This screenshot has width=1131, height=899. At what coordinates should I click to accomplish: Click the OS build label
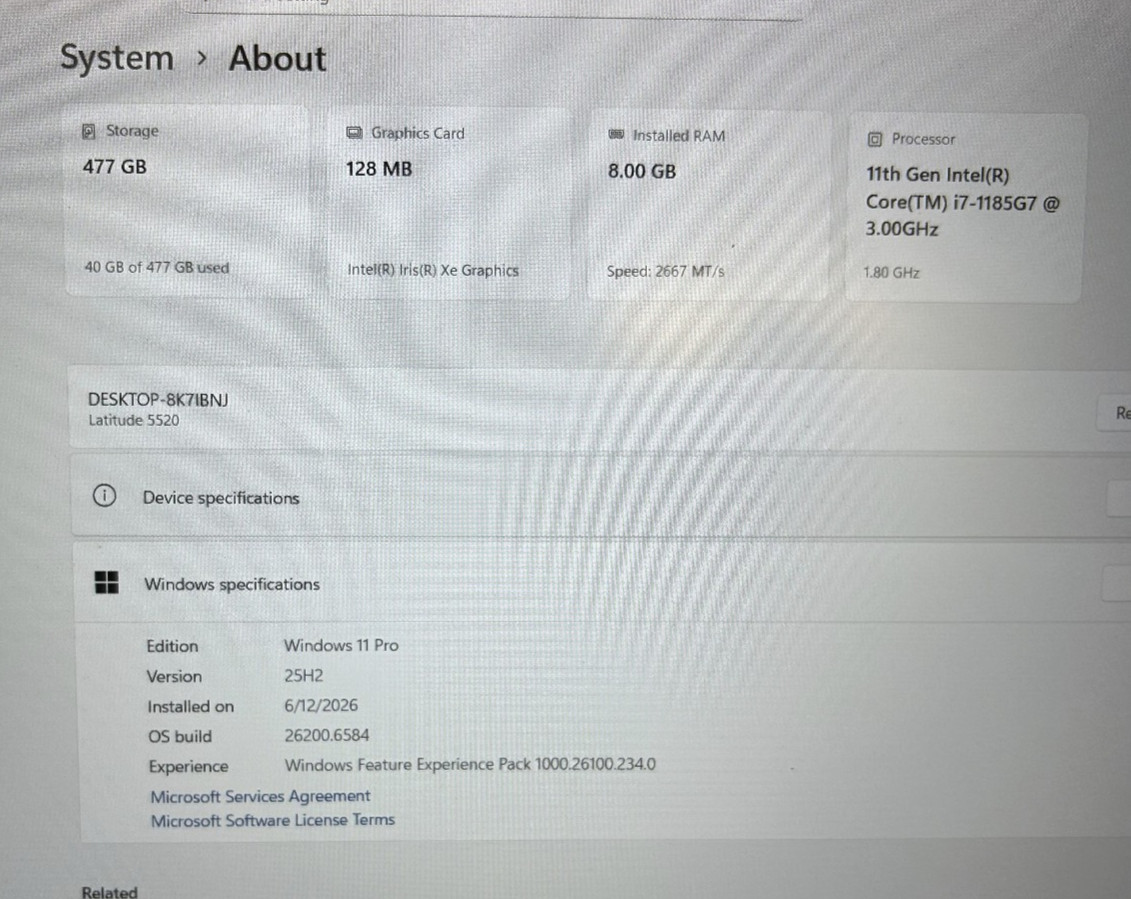(180, 737)
